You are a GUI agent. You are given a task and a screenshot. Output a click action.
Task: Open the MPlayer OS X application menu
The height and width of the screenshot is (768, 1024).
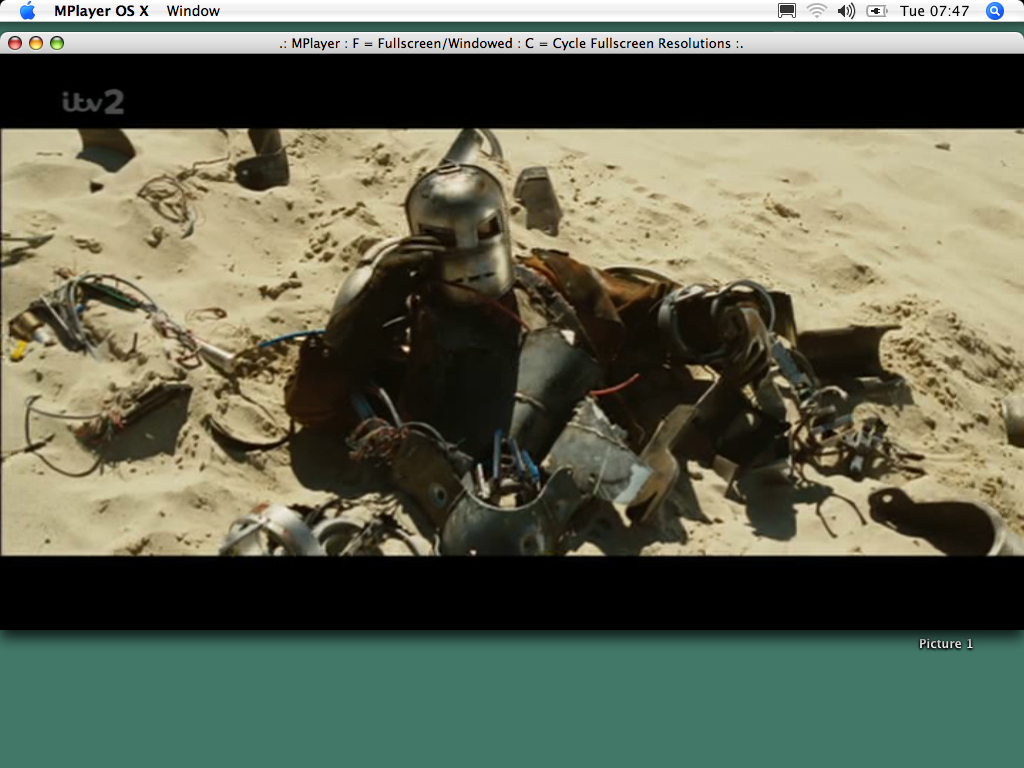point(101,11)
